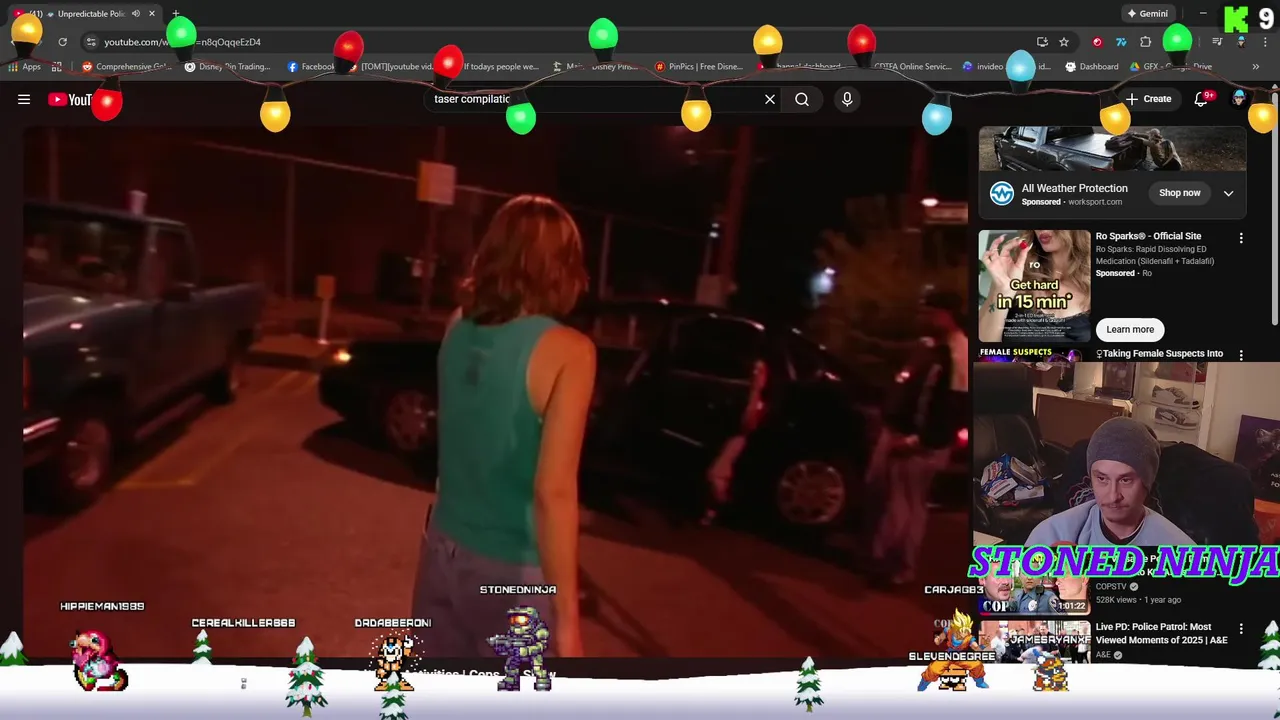Open options for Live PD video
The height and width of the screenshot is (720, 1280).
pyautogui.click(x=1241, y=629)
